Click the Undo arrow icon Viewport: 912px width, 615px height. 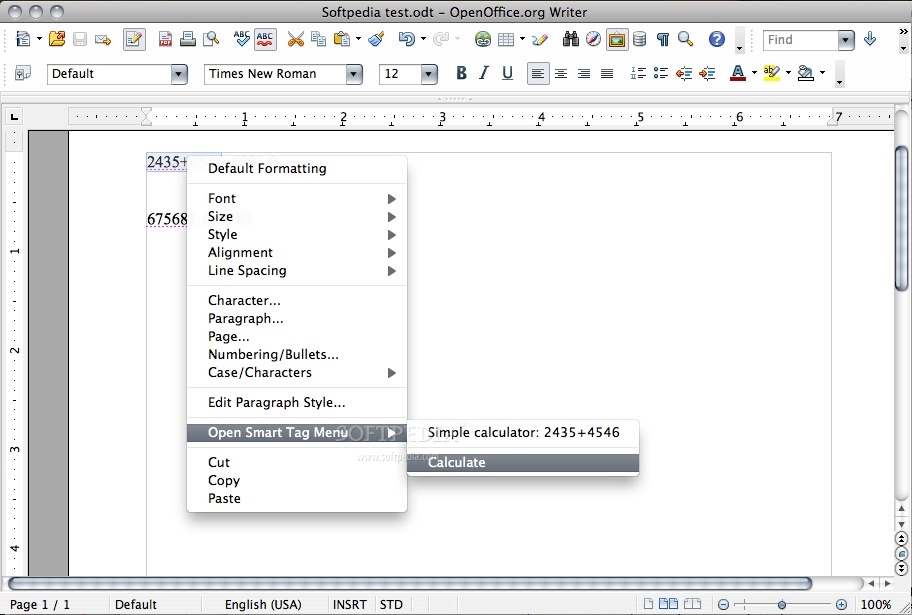pyautogui.click(x=407, y=39)
